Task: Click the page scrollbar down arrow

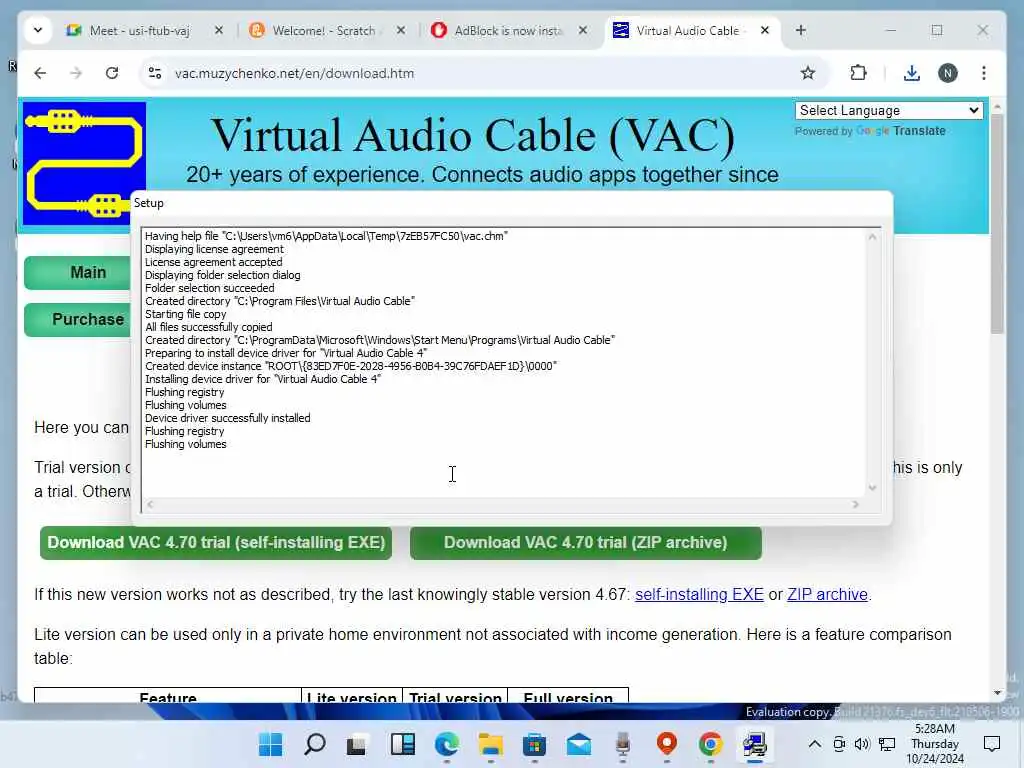Action: 997,693
